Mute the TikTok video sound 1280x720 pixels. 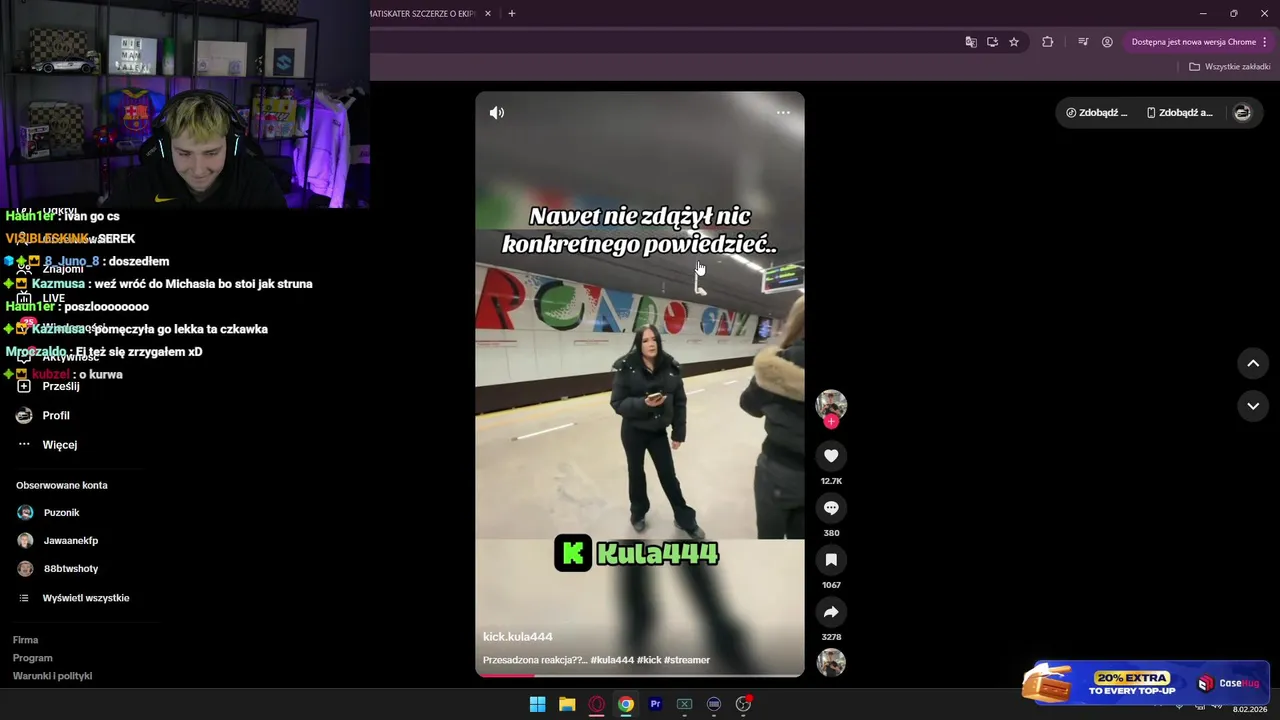(497, 113)
